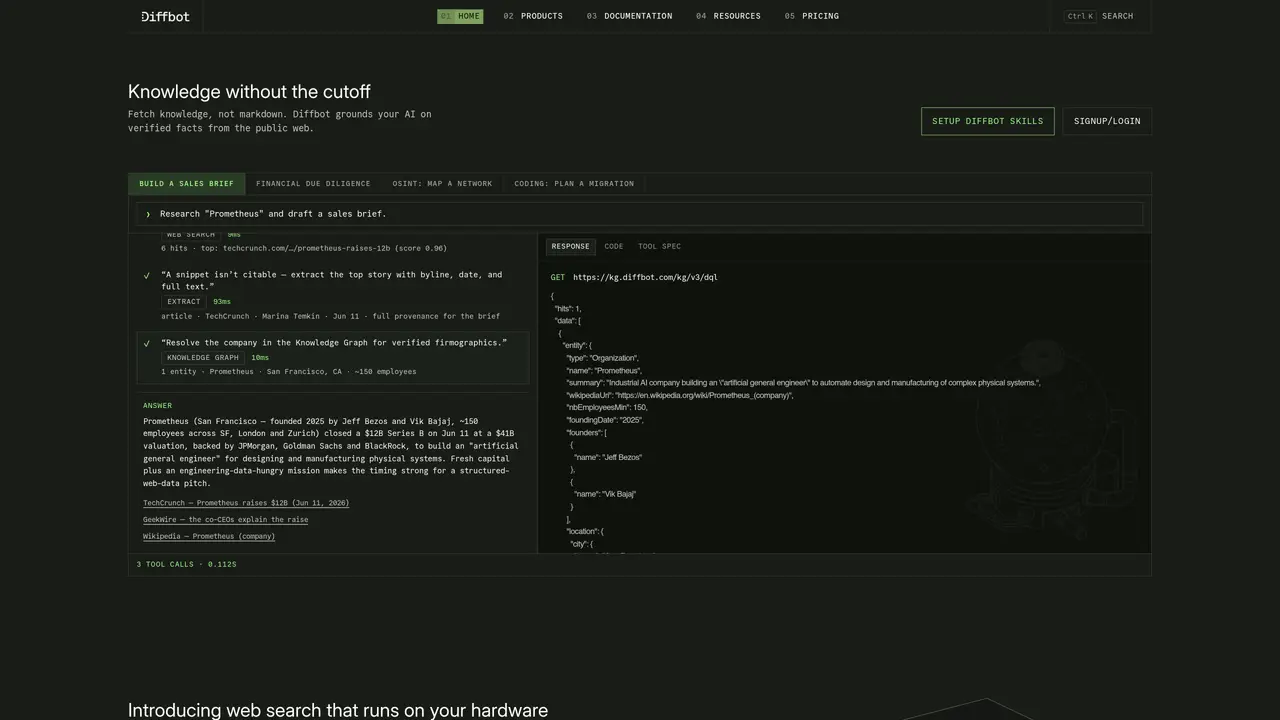Switch to Financial Due Diligence tab
1280x720 pixels.
pos(313,184)
